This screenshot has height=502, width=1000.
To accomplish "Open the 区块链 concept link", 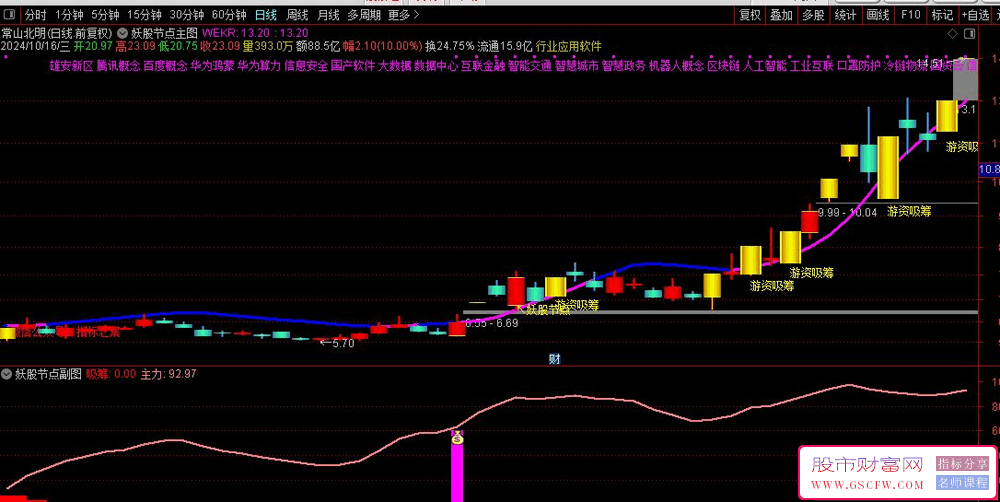I will click(x=723, y=65).
